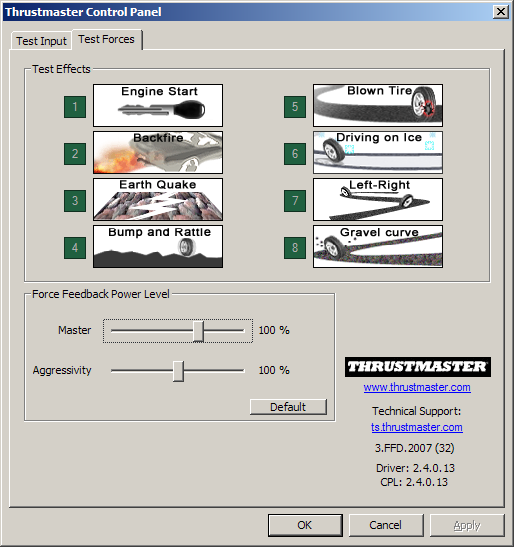514x547 pixels.
Task: Click the Driving on Ice effect
Action: pos(378,152)
